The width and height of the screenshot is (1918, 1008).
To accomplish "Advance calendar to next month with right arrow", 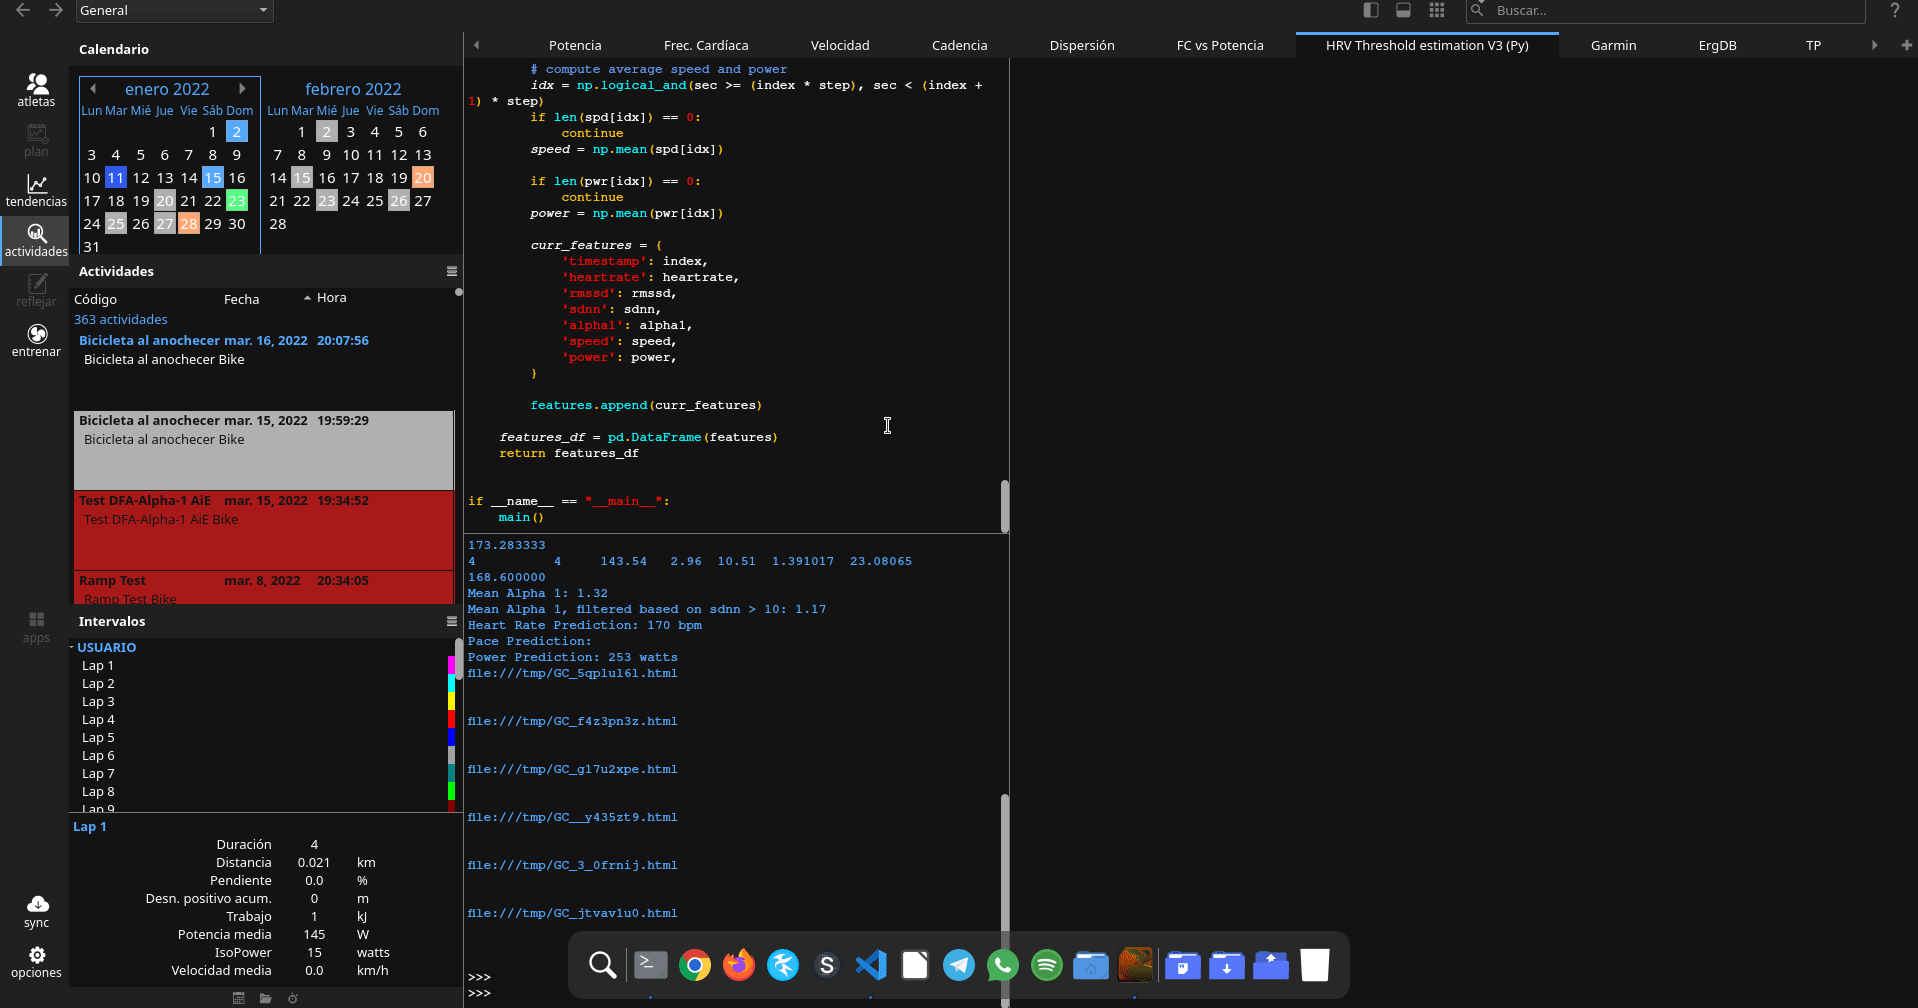I will 242,88.
